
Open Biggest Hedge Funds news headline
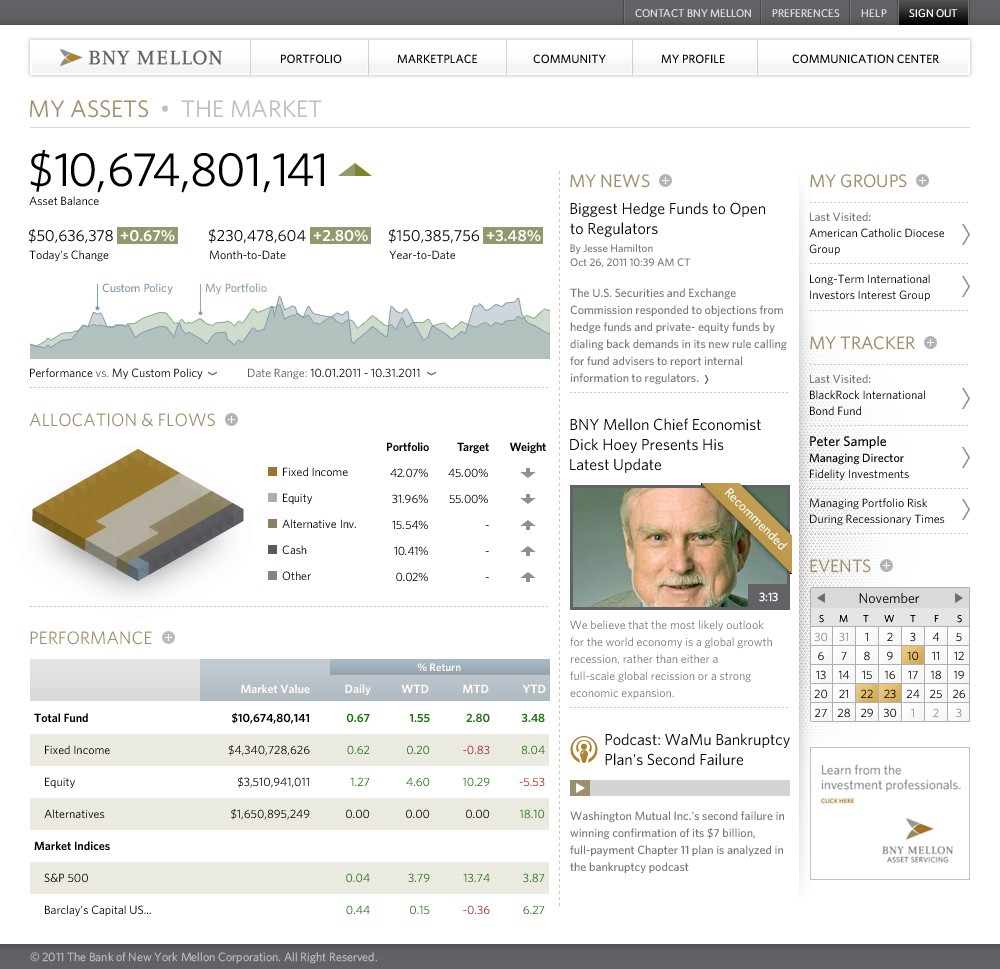pos(667,219)
